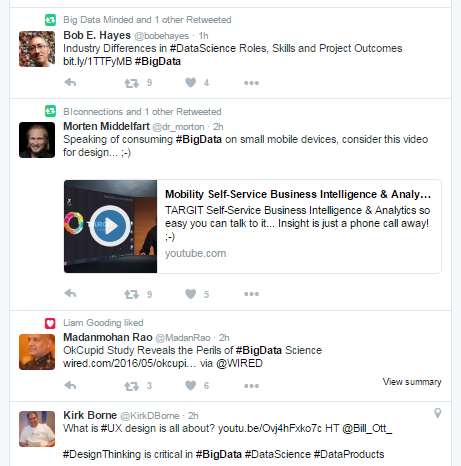
Task: Open the wired.com OkCupid article link
Action: pos(130,363)
